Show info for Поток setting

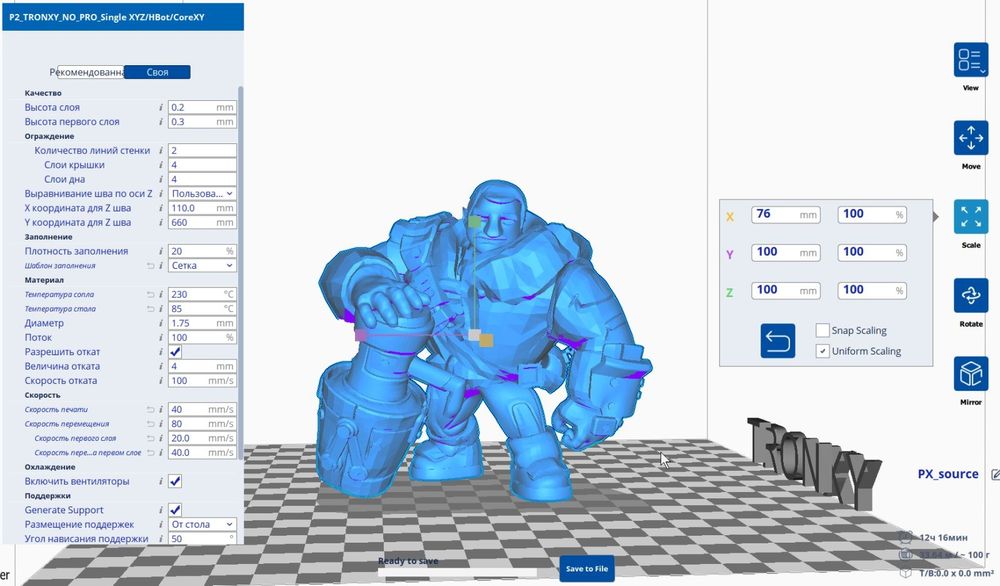click(x=161, y=337)
